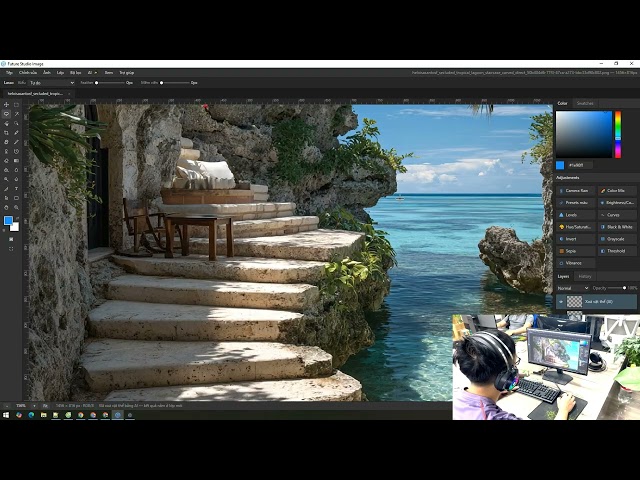Open the Threshold adjustment
The width and height of the screenshot is (640, 480).
click(617, 251)
